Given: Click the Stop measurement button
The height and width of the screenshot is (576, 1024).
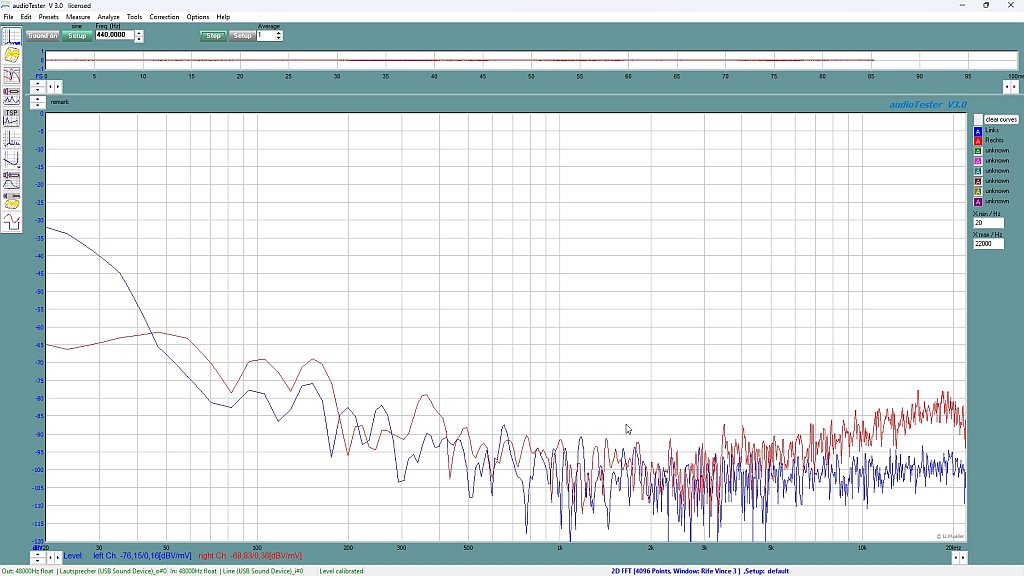Looking at the screenshot, I should pyautogui.click(x=214, y=36).
